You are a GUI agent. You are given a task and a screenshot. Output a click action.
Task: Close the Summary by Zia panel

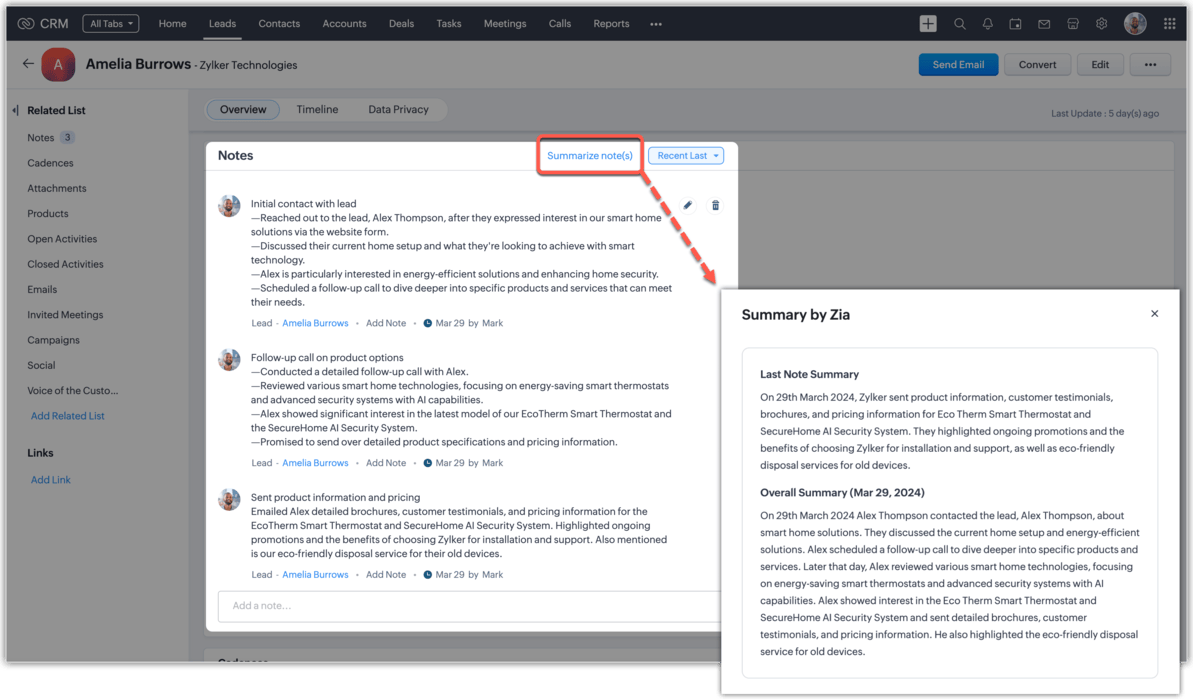coord(1154,314)
